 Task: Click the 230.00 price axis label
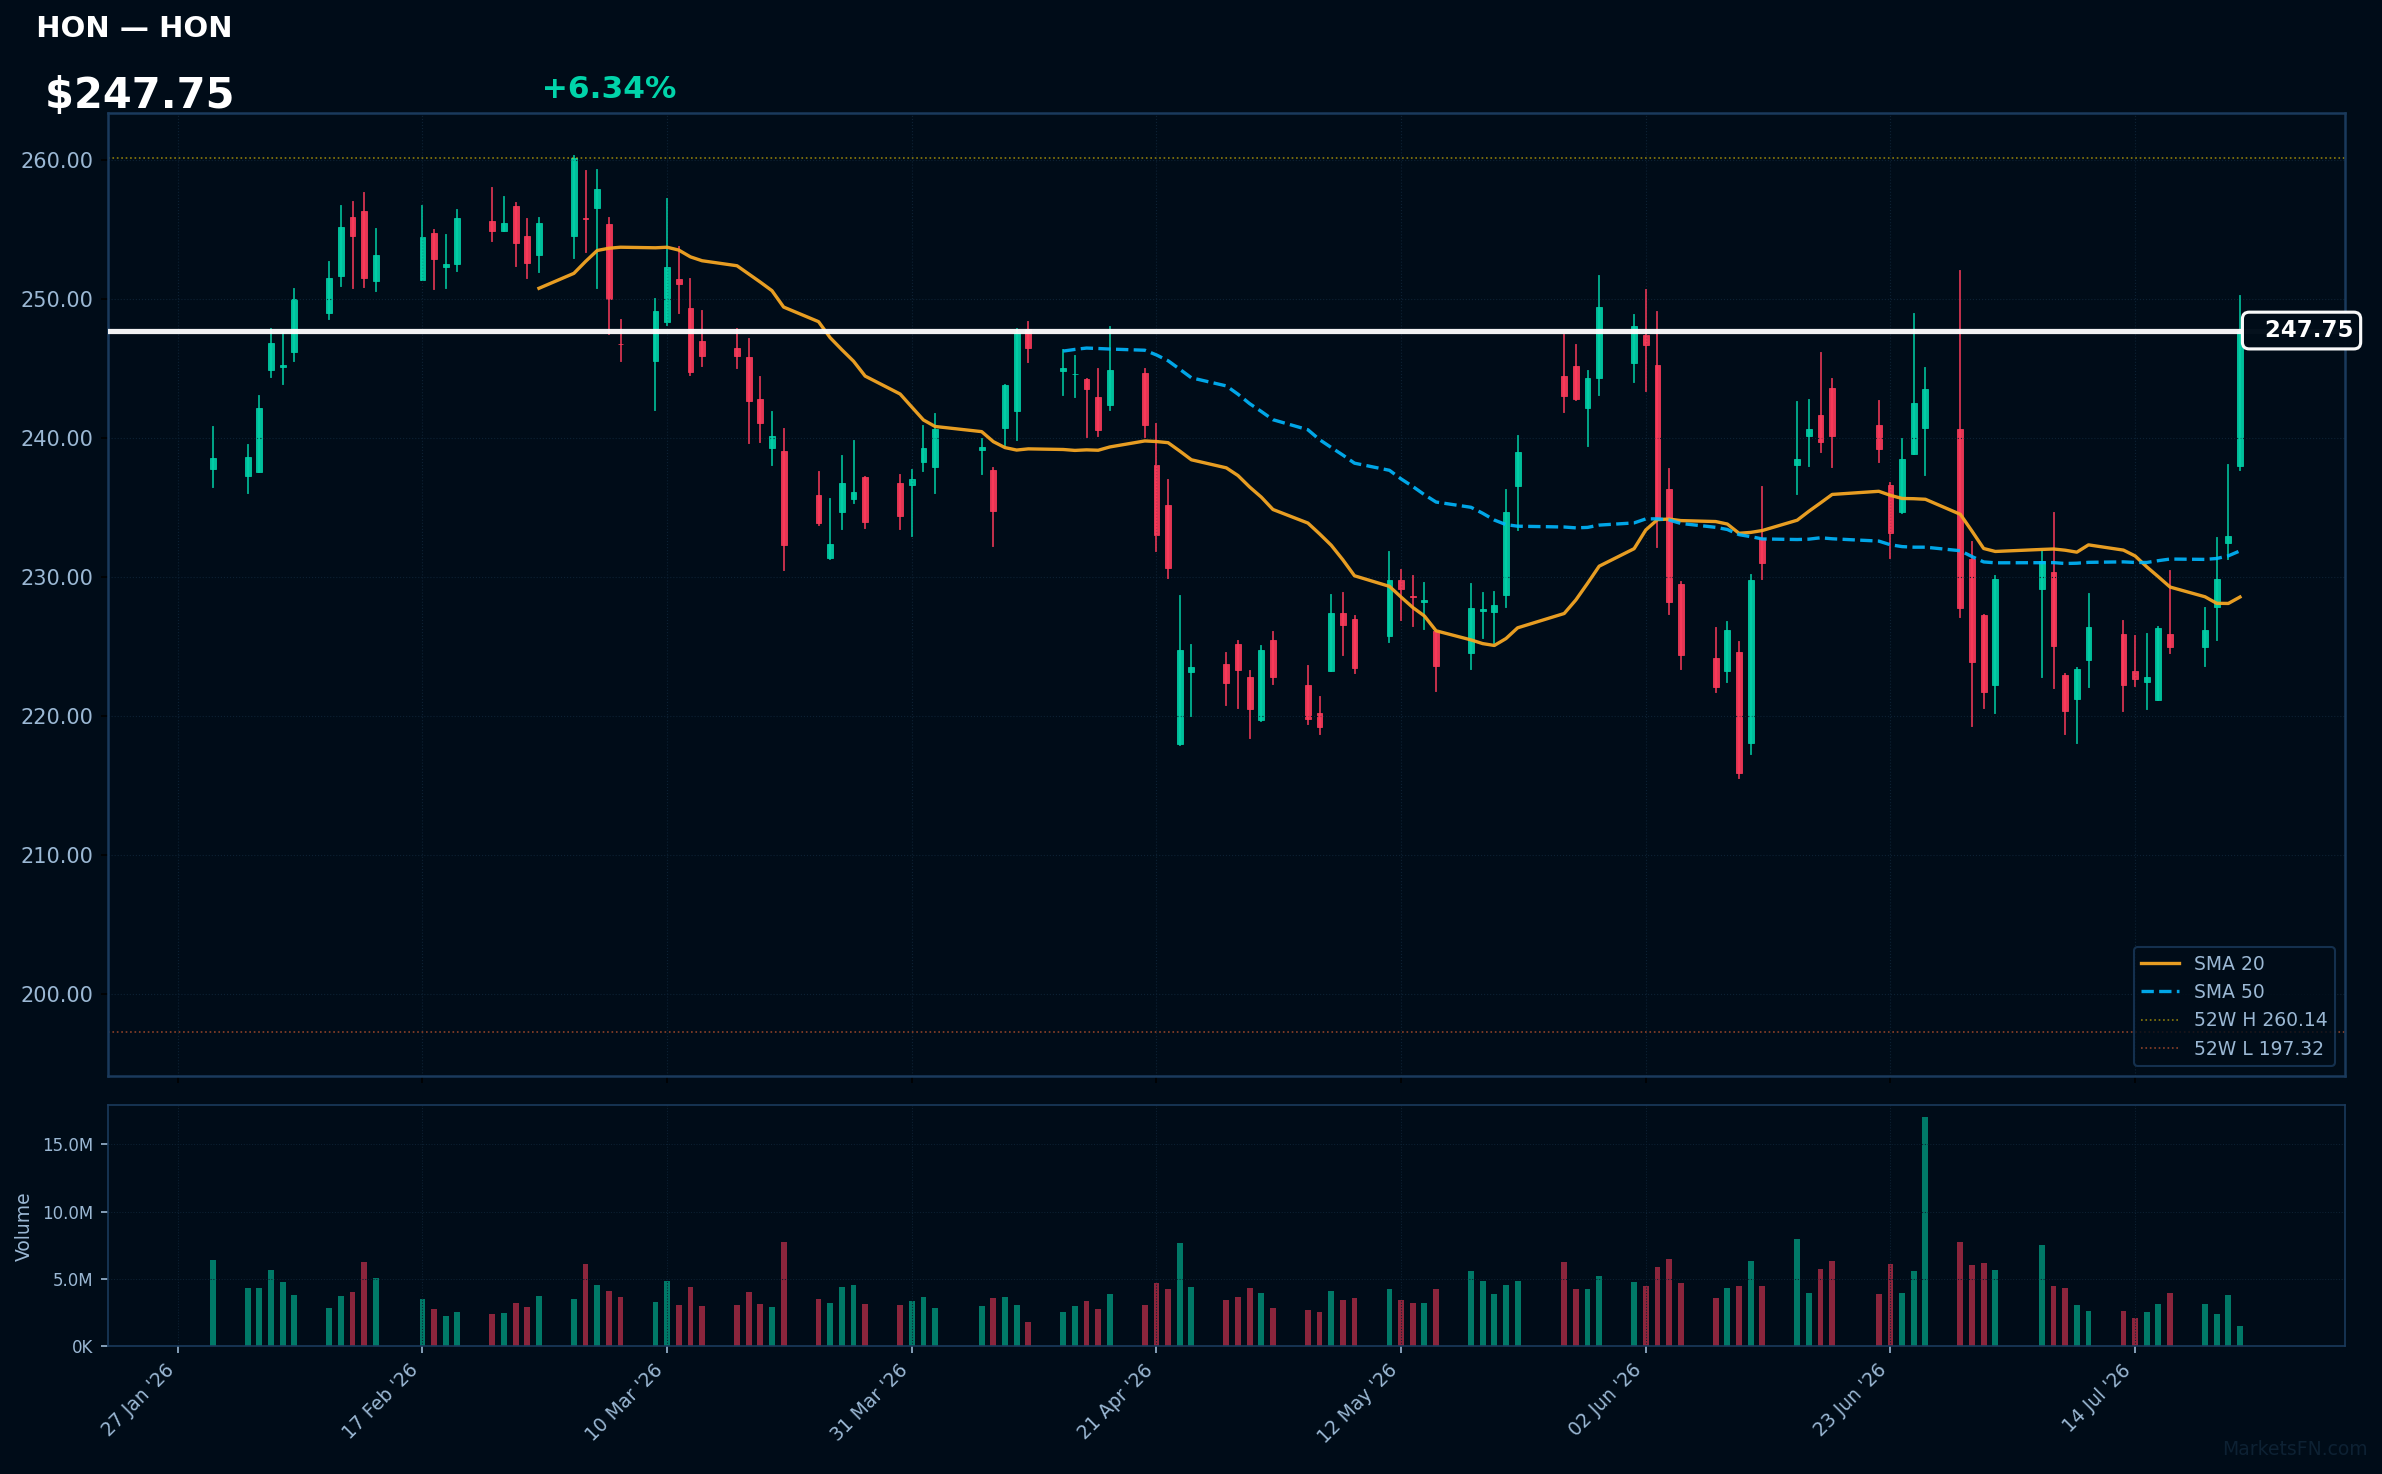pyautogui.click(x=57, y=578)
